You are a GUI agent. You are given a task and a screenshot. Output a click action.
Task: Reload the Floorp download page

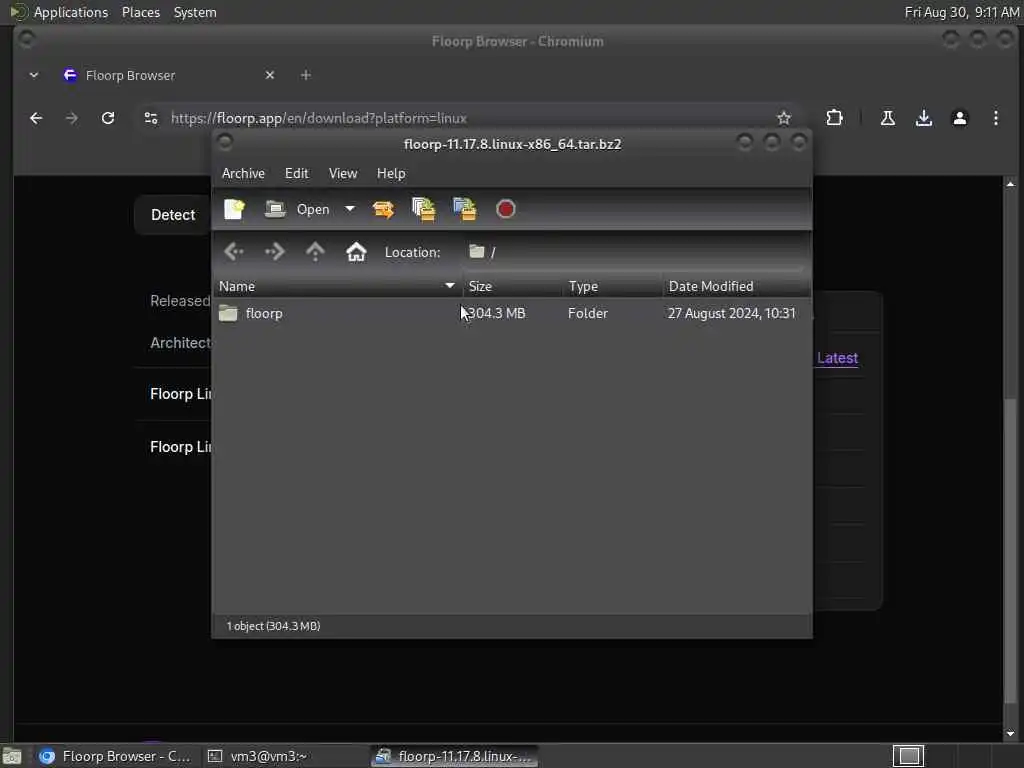click(x=108, y=118)
